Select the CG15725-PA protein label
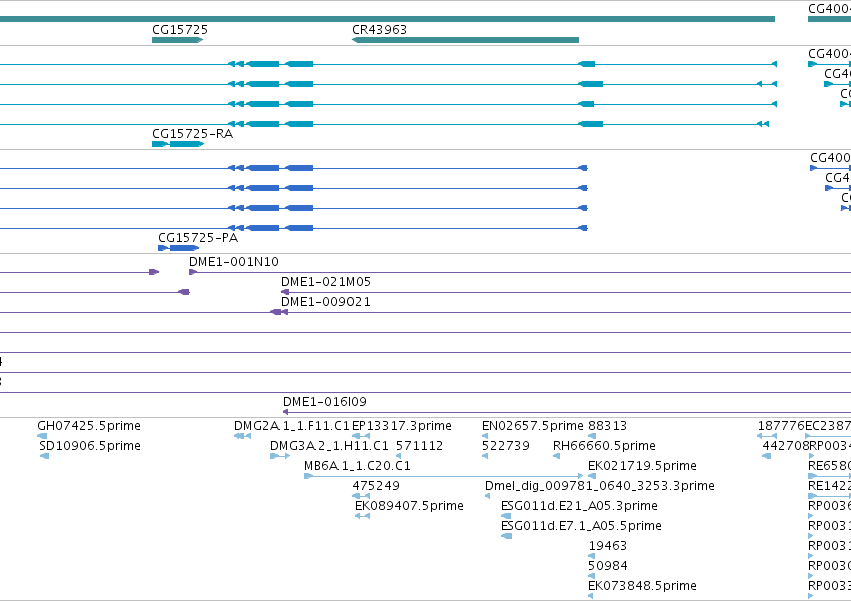Image resolution: width=851 pixels, height=601 pixels. point(198,238)
